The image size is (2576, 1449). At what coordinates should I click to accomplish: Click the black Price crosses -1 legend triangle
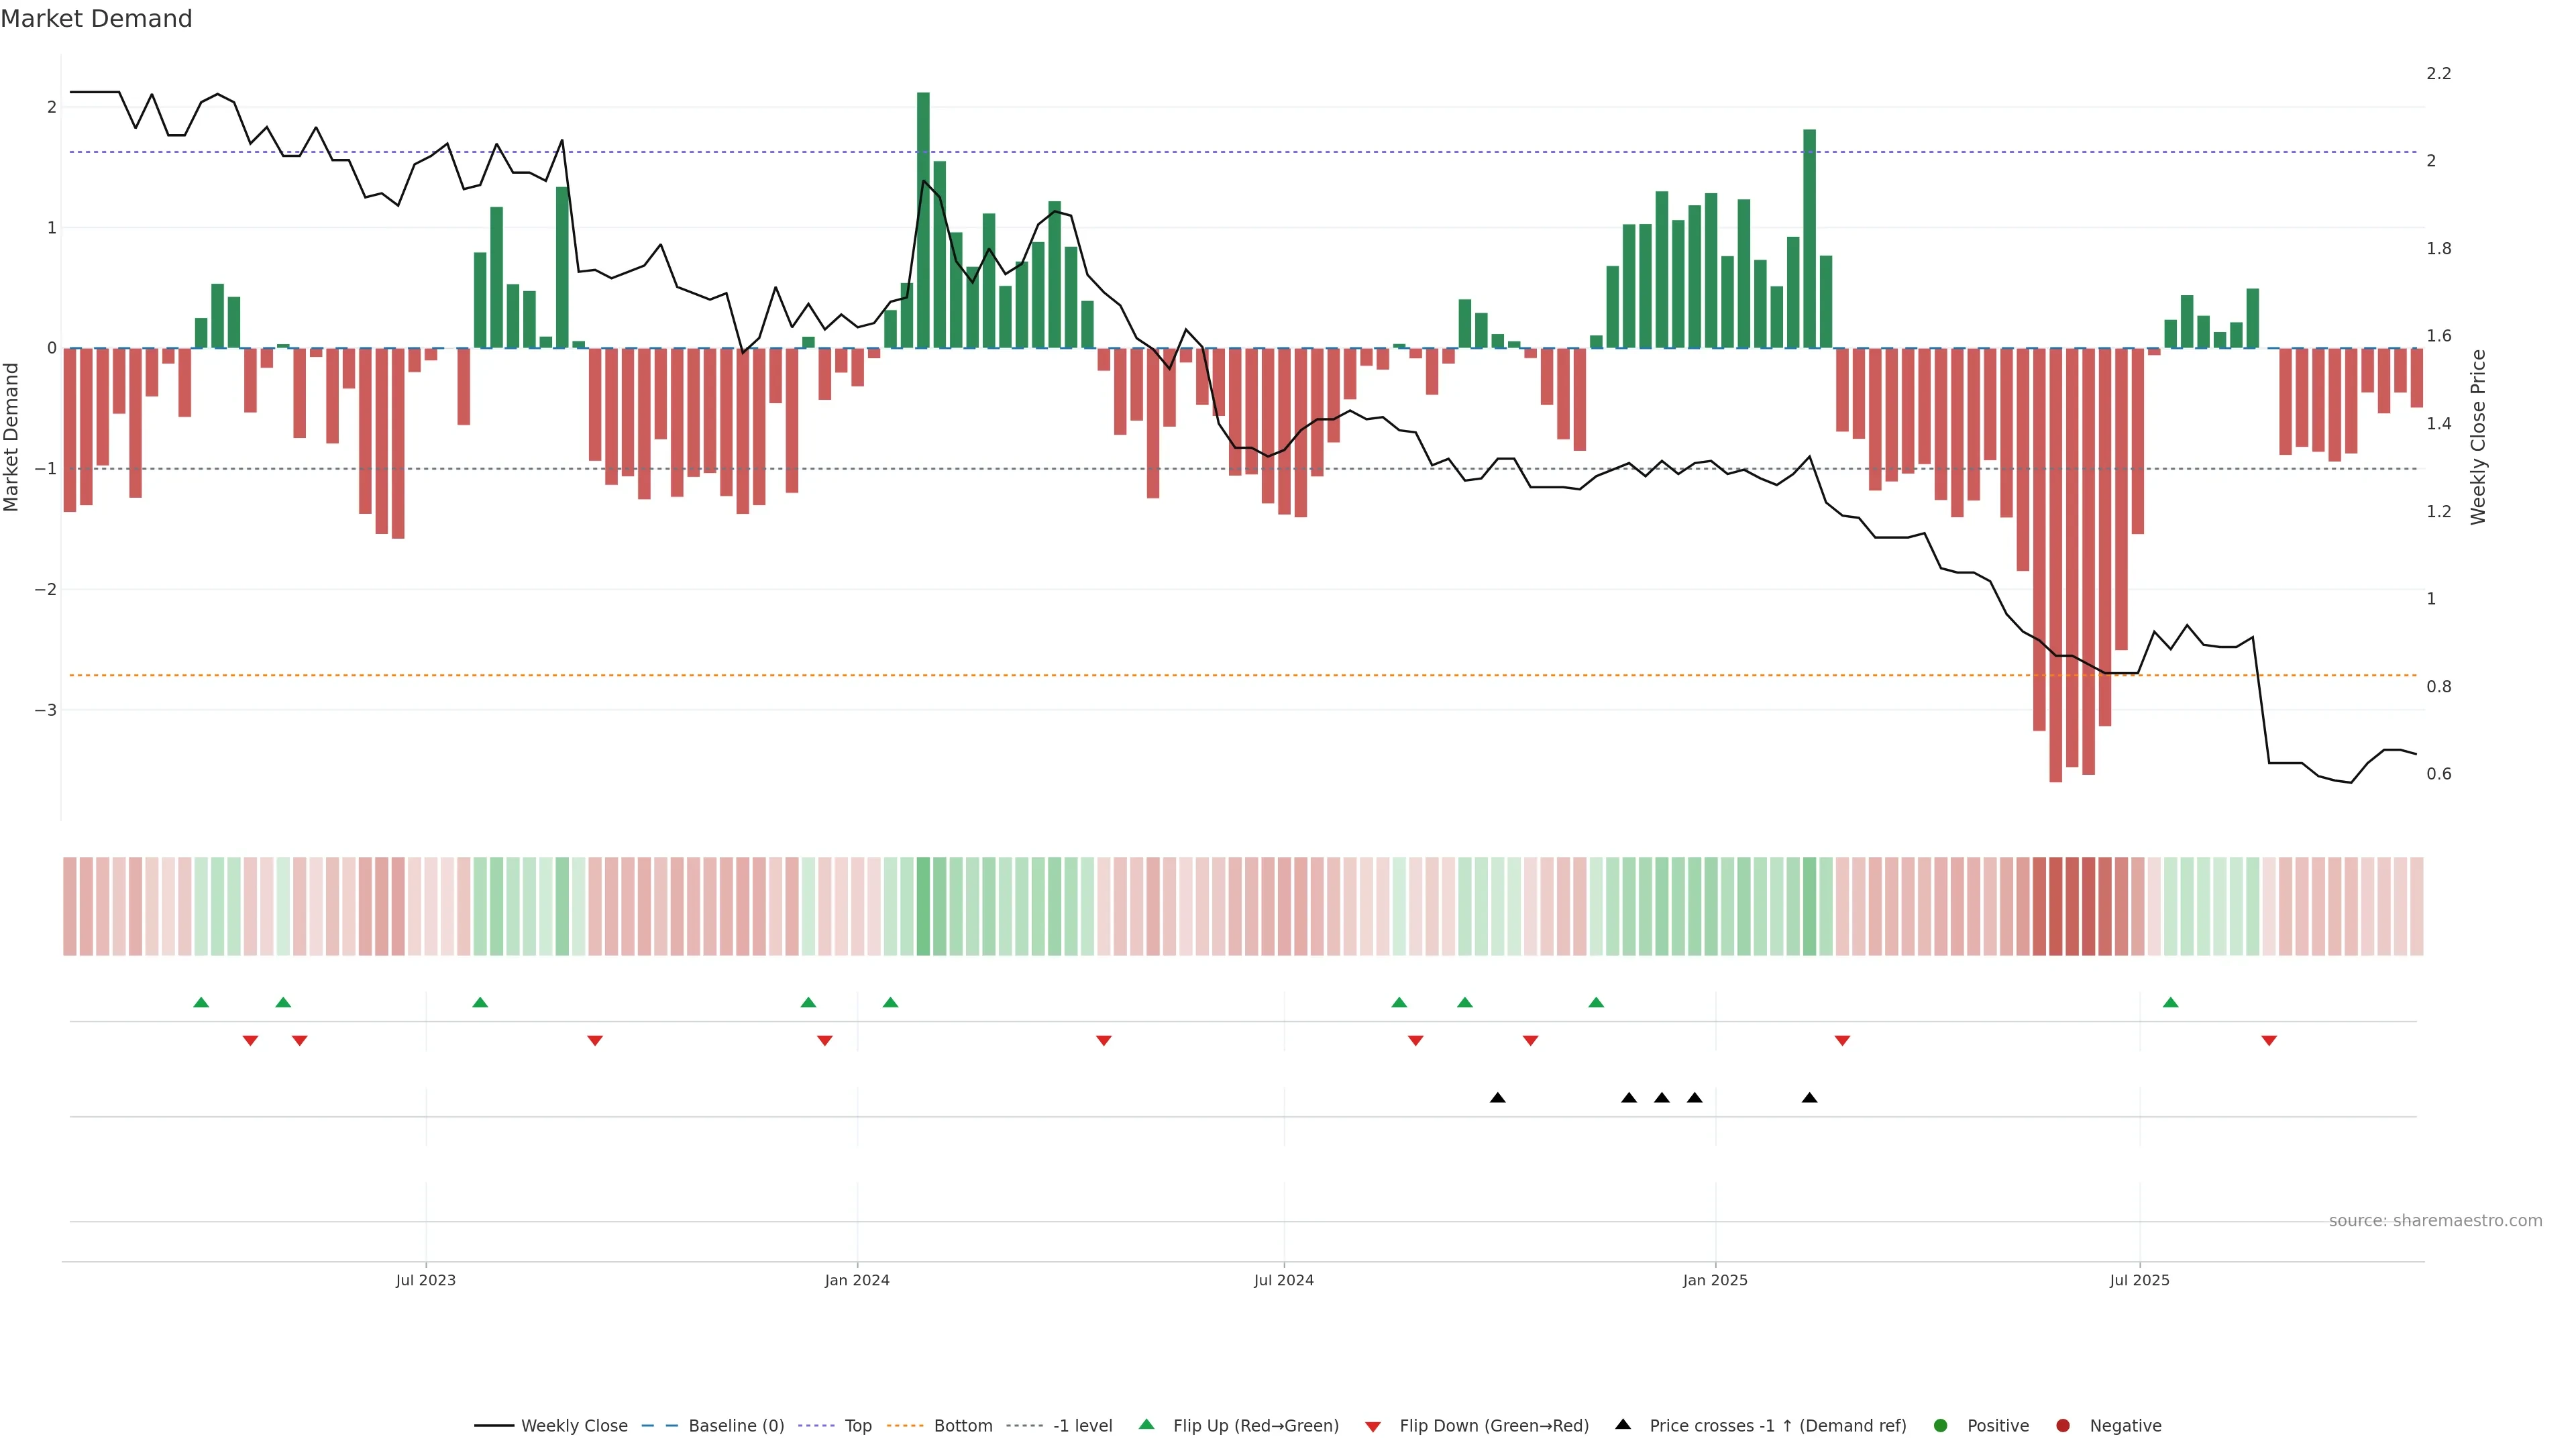(1623, 1425)
